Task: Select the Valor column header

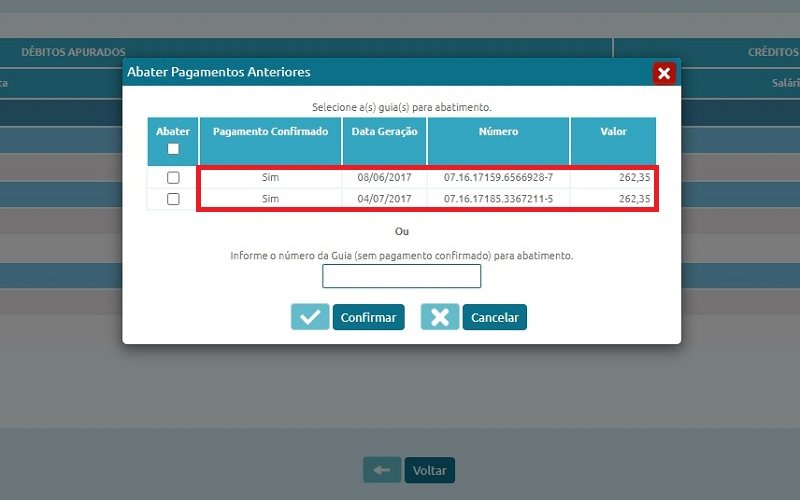Action: (x=613, y=132)
